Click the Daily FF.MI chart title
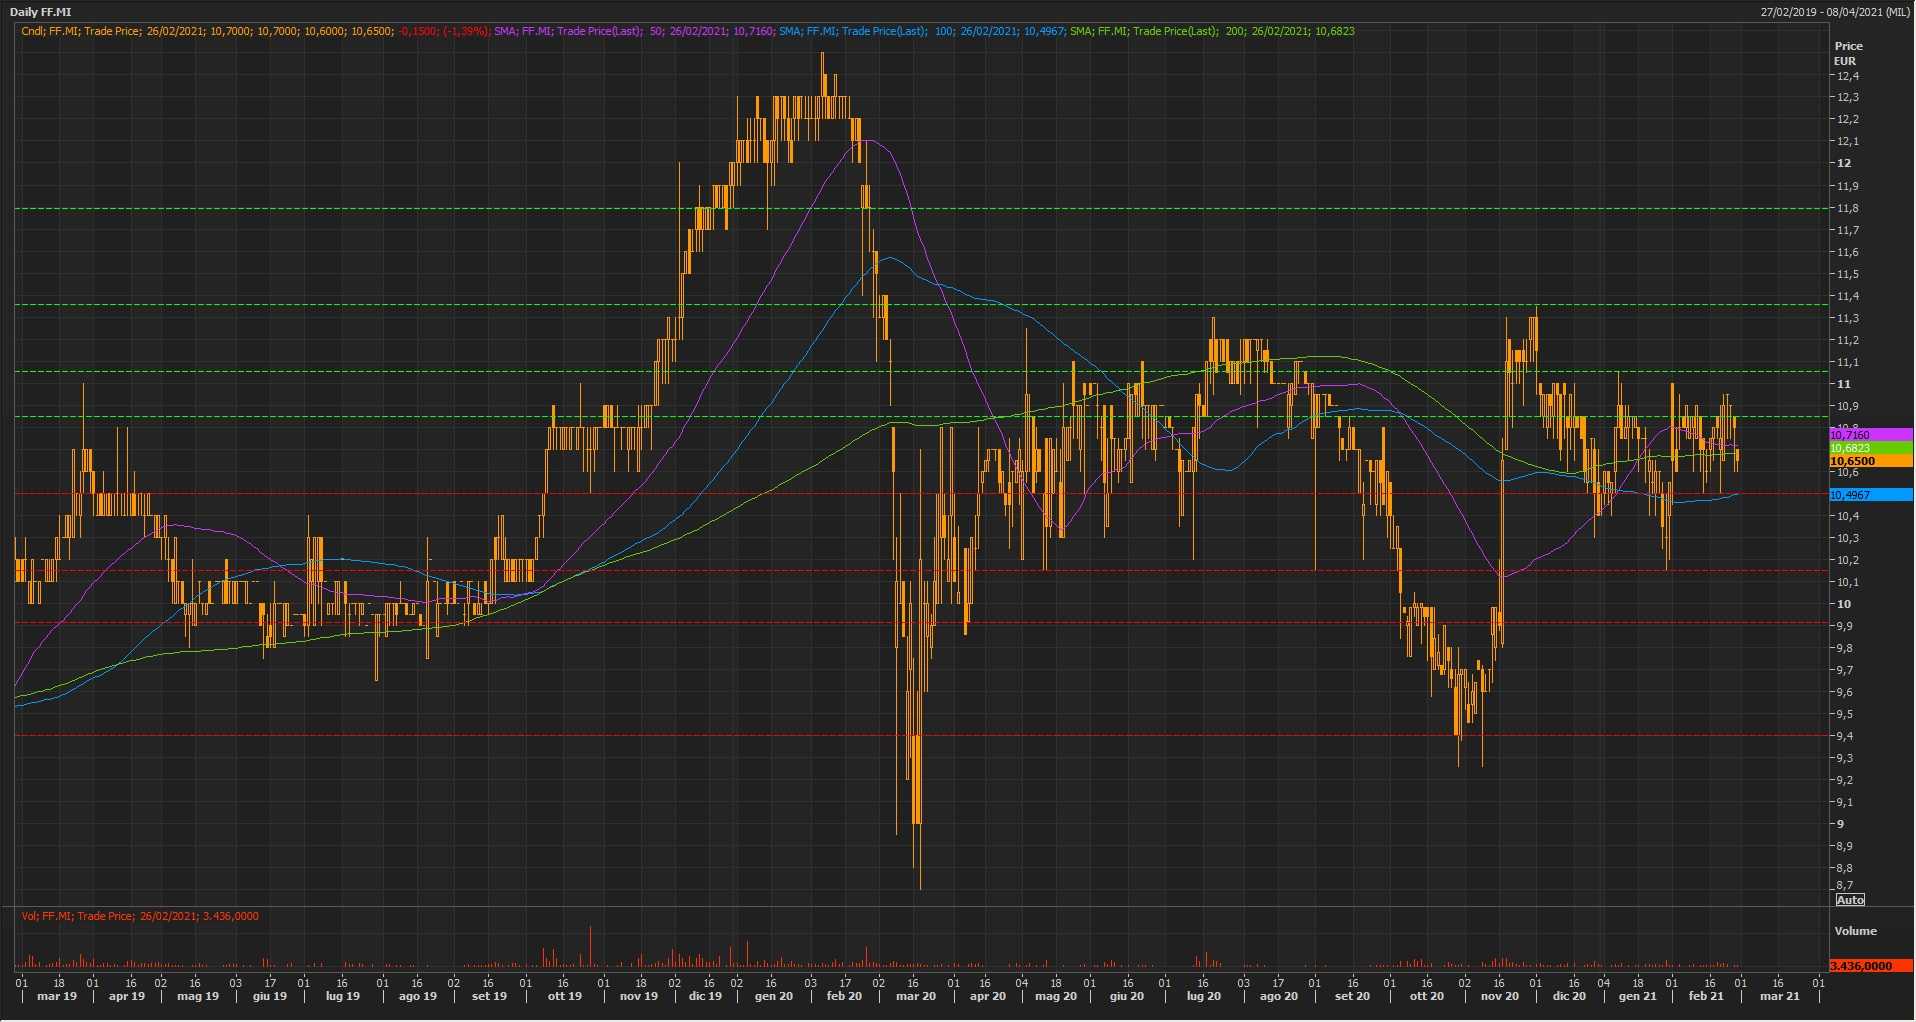The height and width of the screenshot is (1022, 1916). (x=40, y=12)
